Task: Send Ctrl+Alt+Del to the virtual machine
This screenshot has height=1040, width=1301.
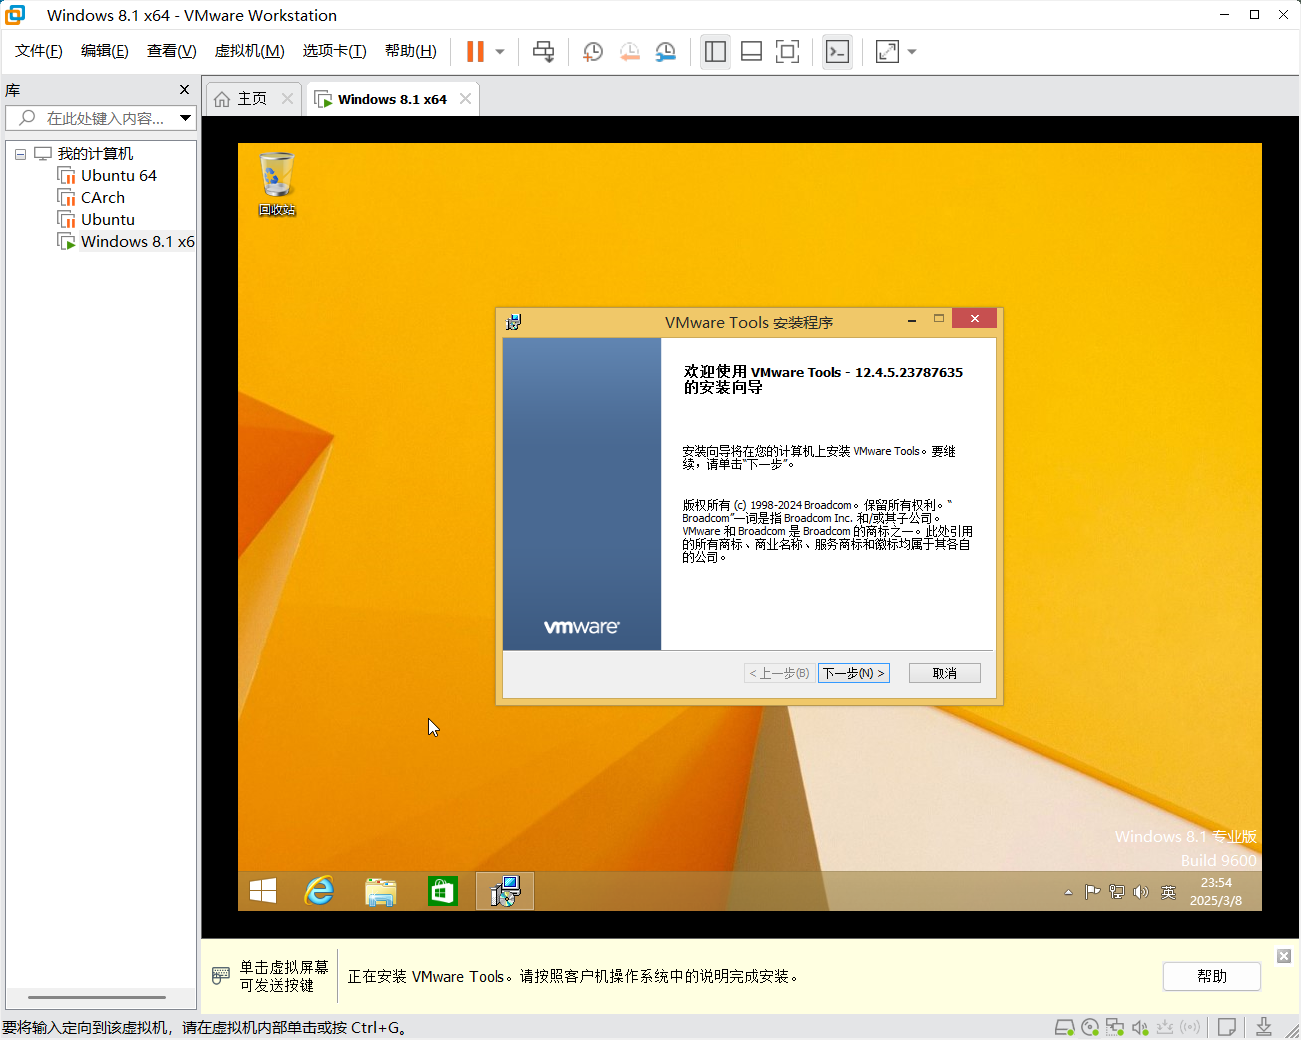Action: 543,52
